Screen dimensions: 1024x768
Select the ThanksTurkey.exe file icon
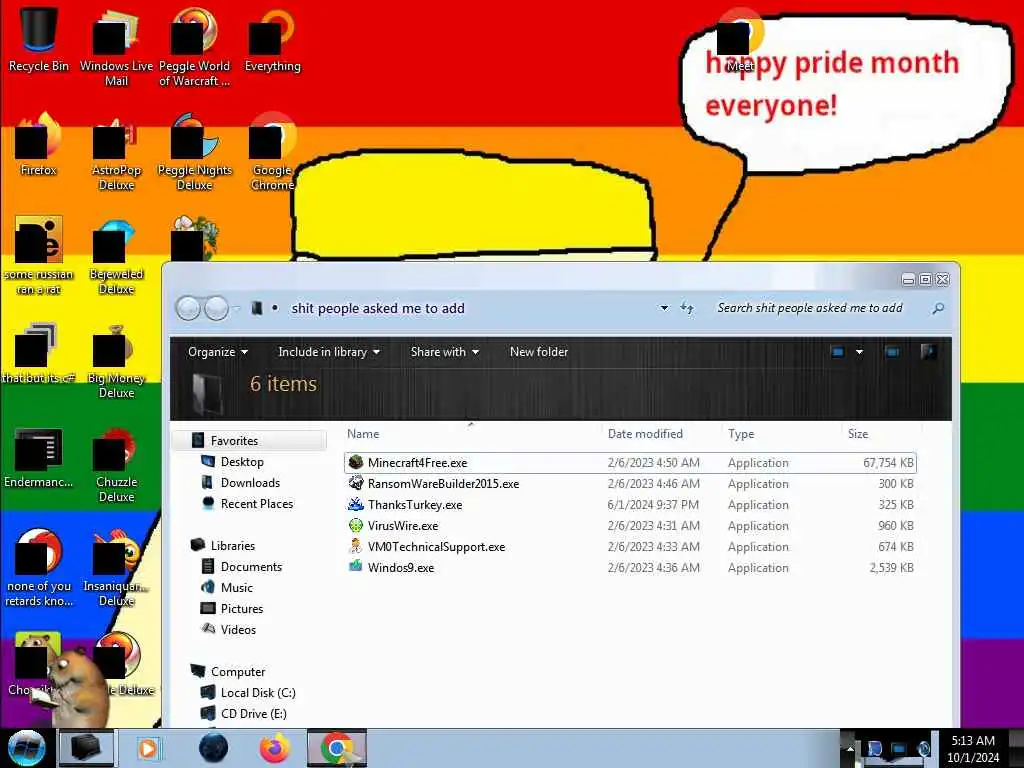point(355,504)
